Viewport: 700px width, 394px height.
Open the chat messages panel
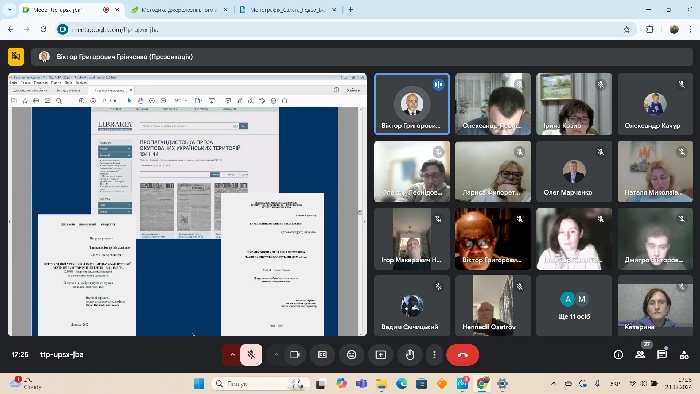[662, 355]
